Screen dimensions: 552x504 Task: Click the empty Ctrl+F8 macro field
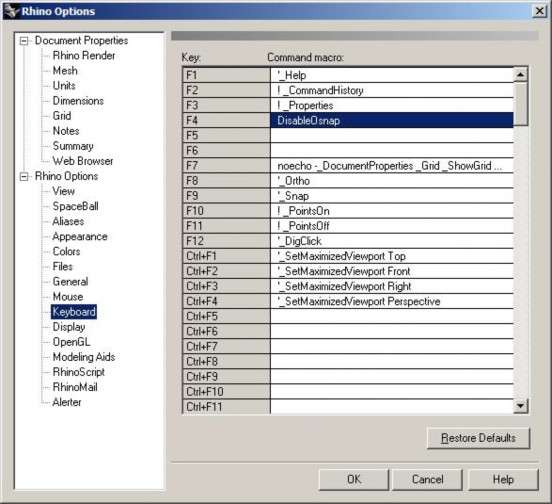coord(392,362)
